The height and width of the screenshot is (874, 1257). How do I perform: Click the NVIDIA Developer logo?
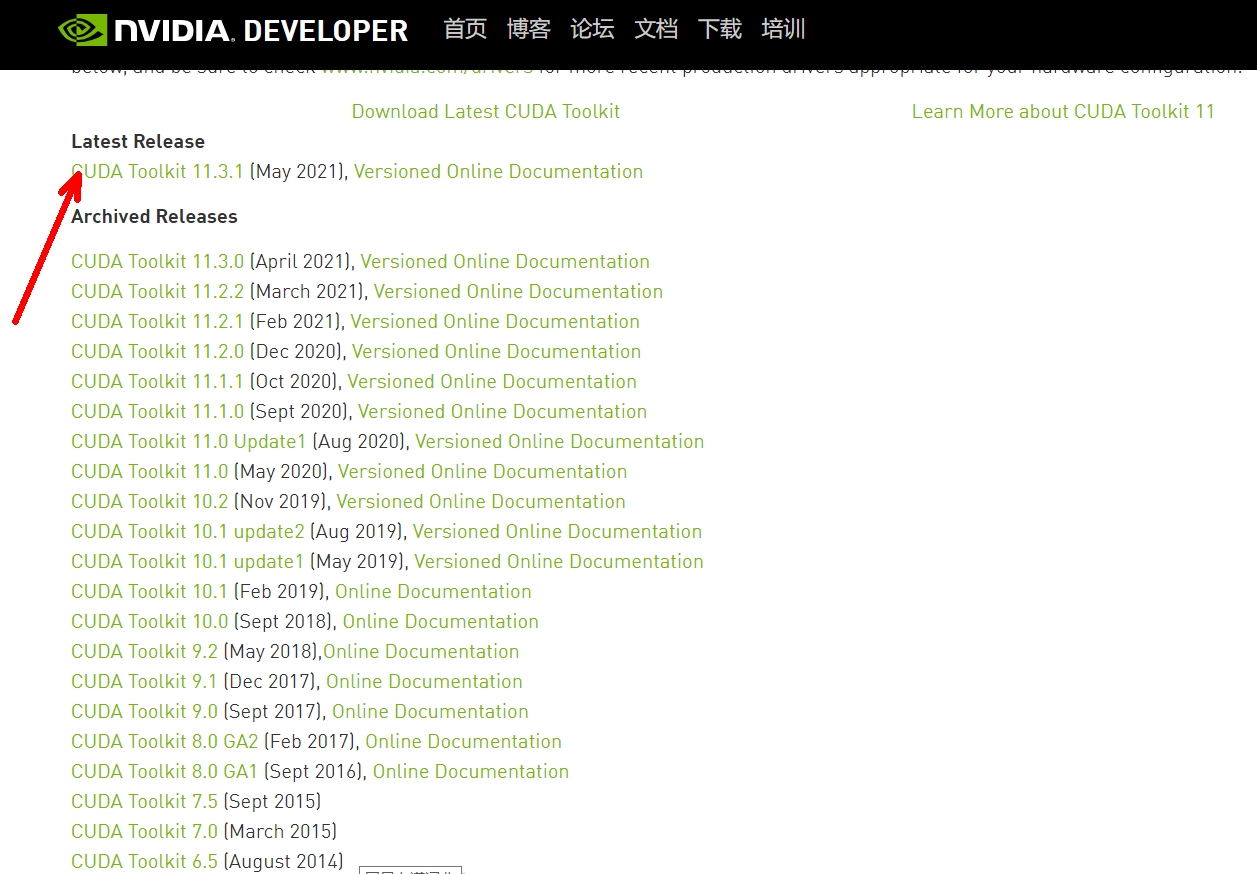point(233,30)
